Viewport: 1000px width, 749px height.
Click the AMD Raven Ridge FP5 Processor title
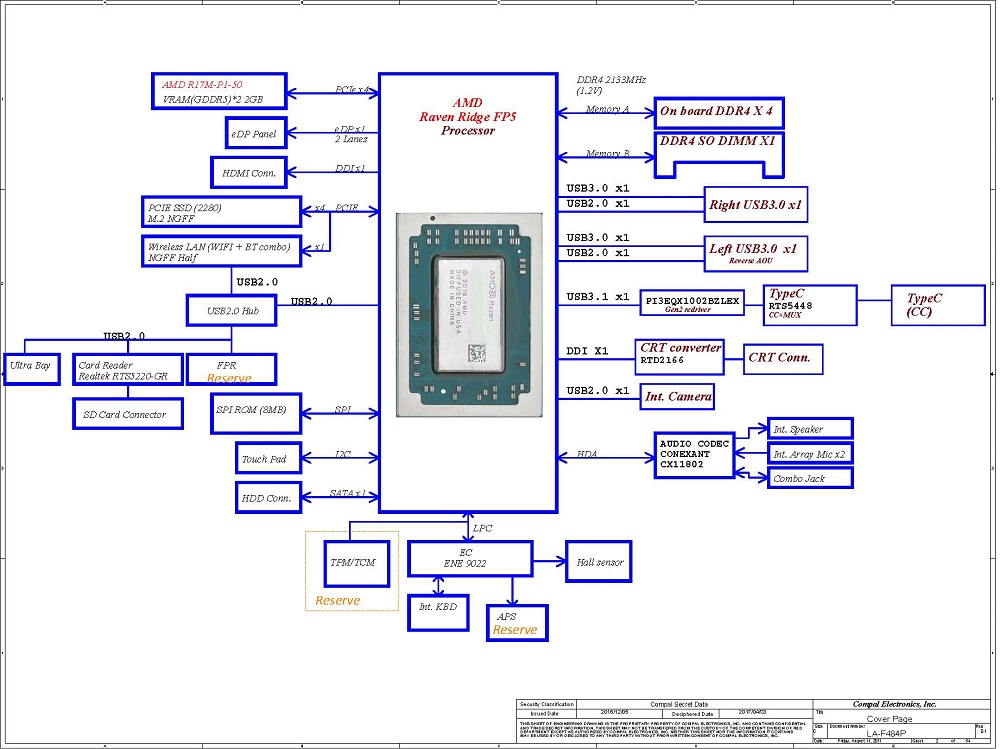467,117
